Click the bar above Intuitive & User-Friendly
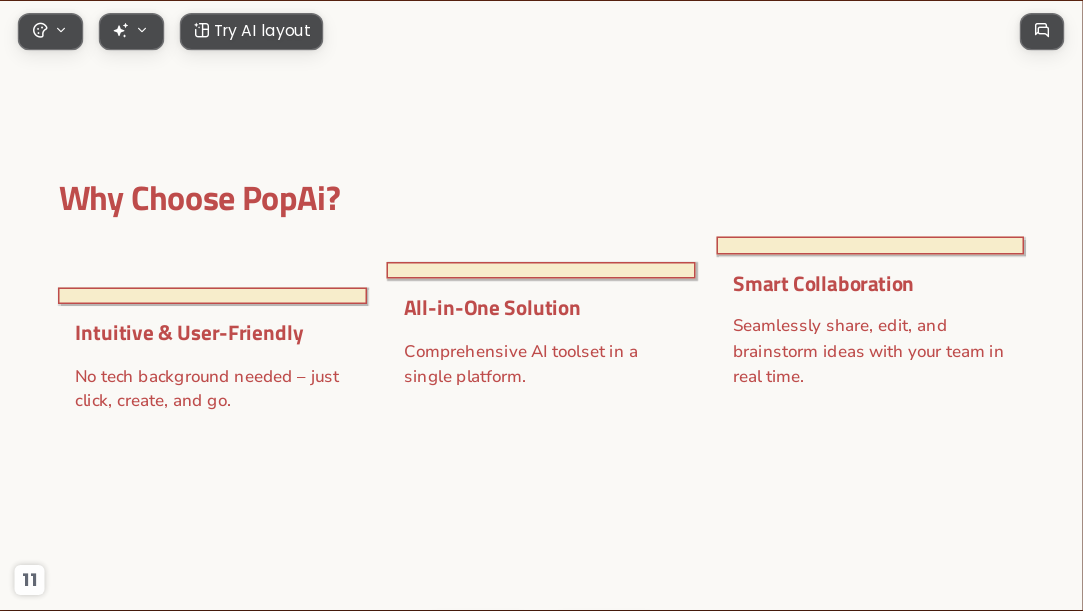The width and height of the screenshot is (1083, 611). tap(213, 296)
